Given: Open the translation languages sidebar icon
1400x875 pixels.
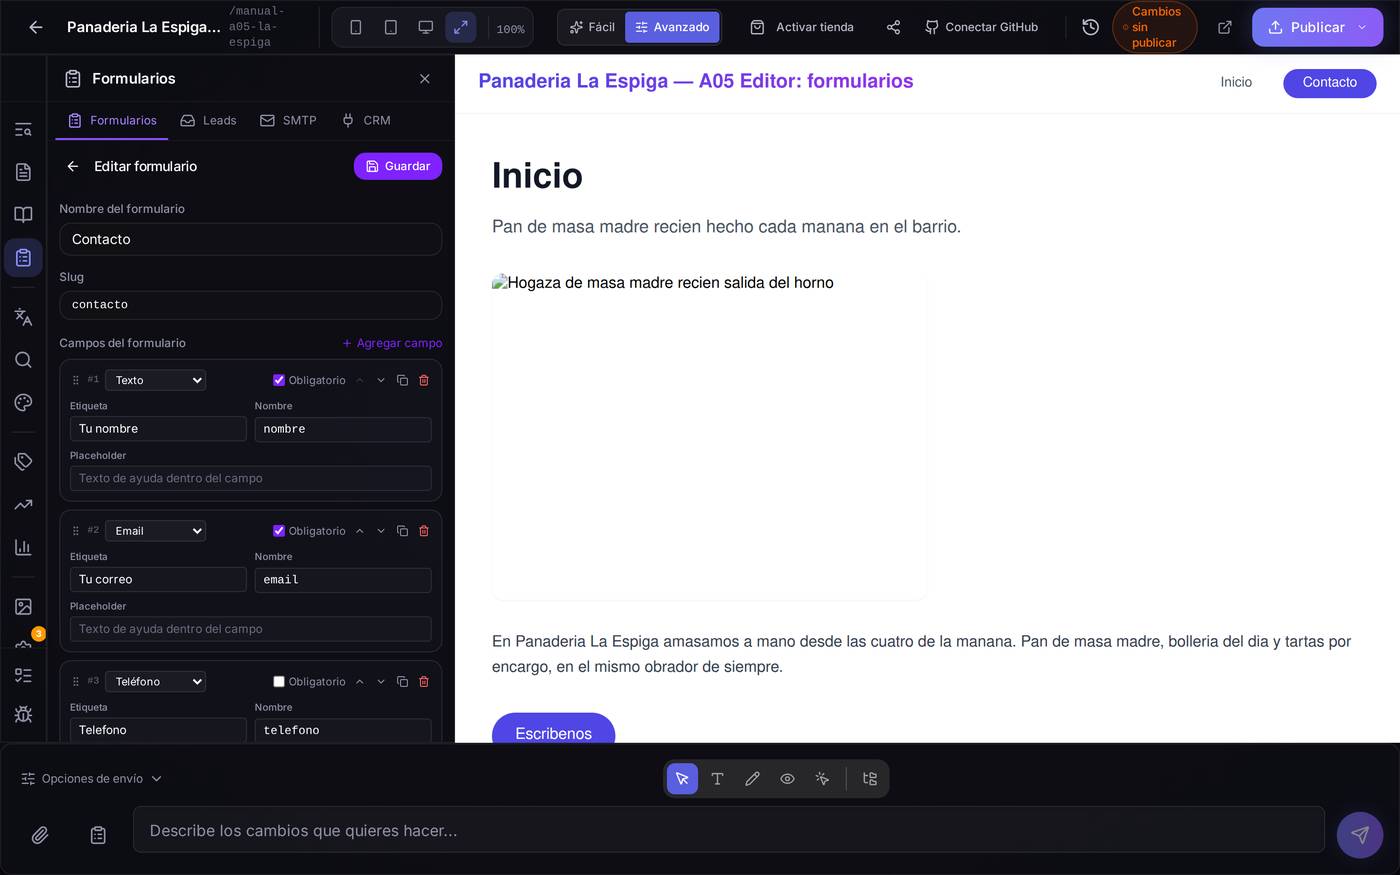Looking at the screenshot, I should coord(23,317).
